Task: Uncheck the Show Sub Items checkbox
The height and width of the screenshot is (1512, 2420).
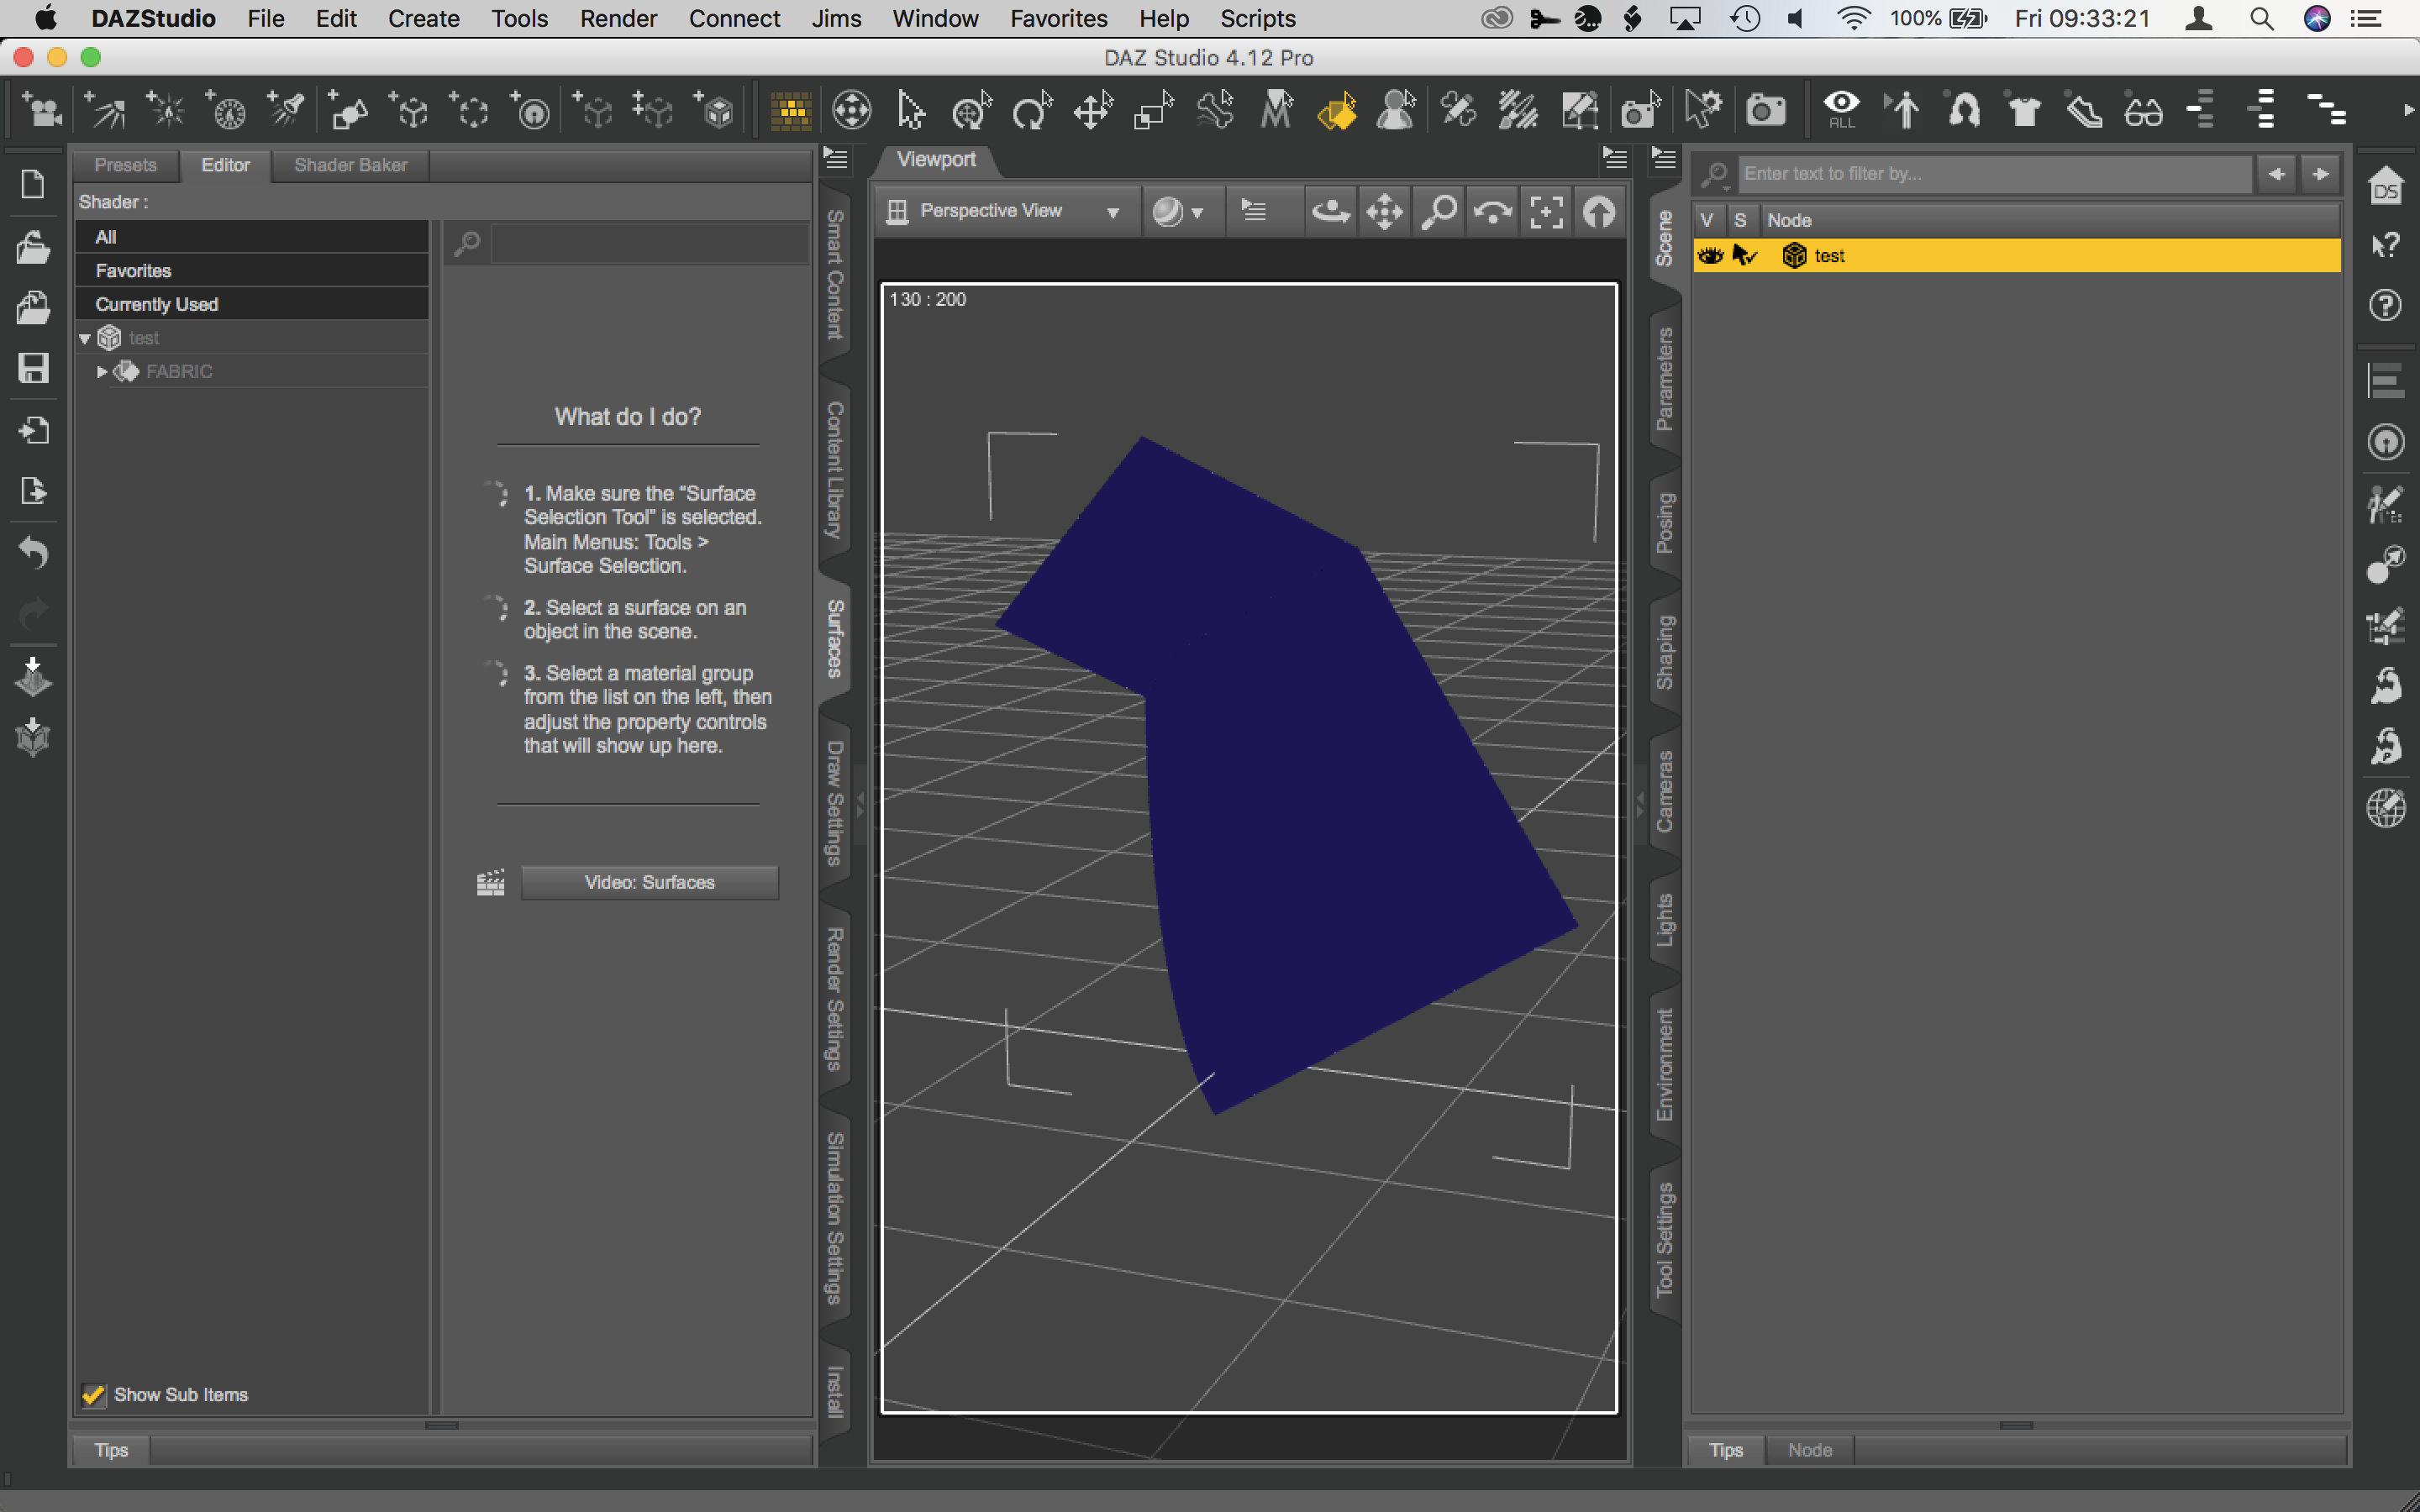Action: click(93, 1394)
